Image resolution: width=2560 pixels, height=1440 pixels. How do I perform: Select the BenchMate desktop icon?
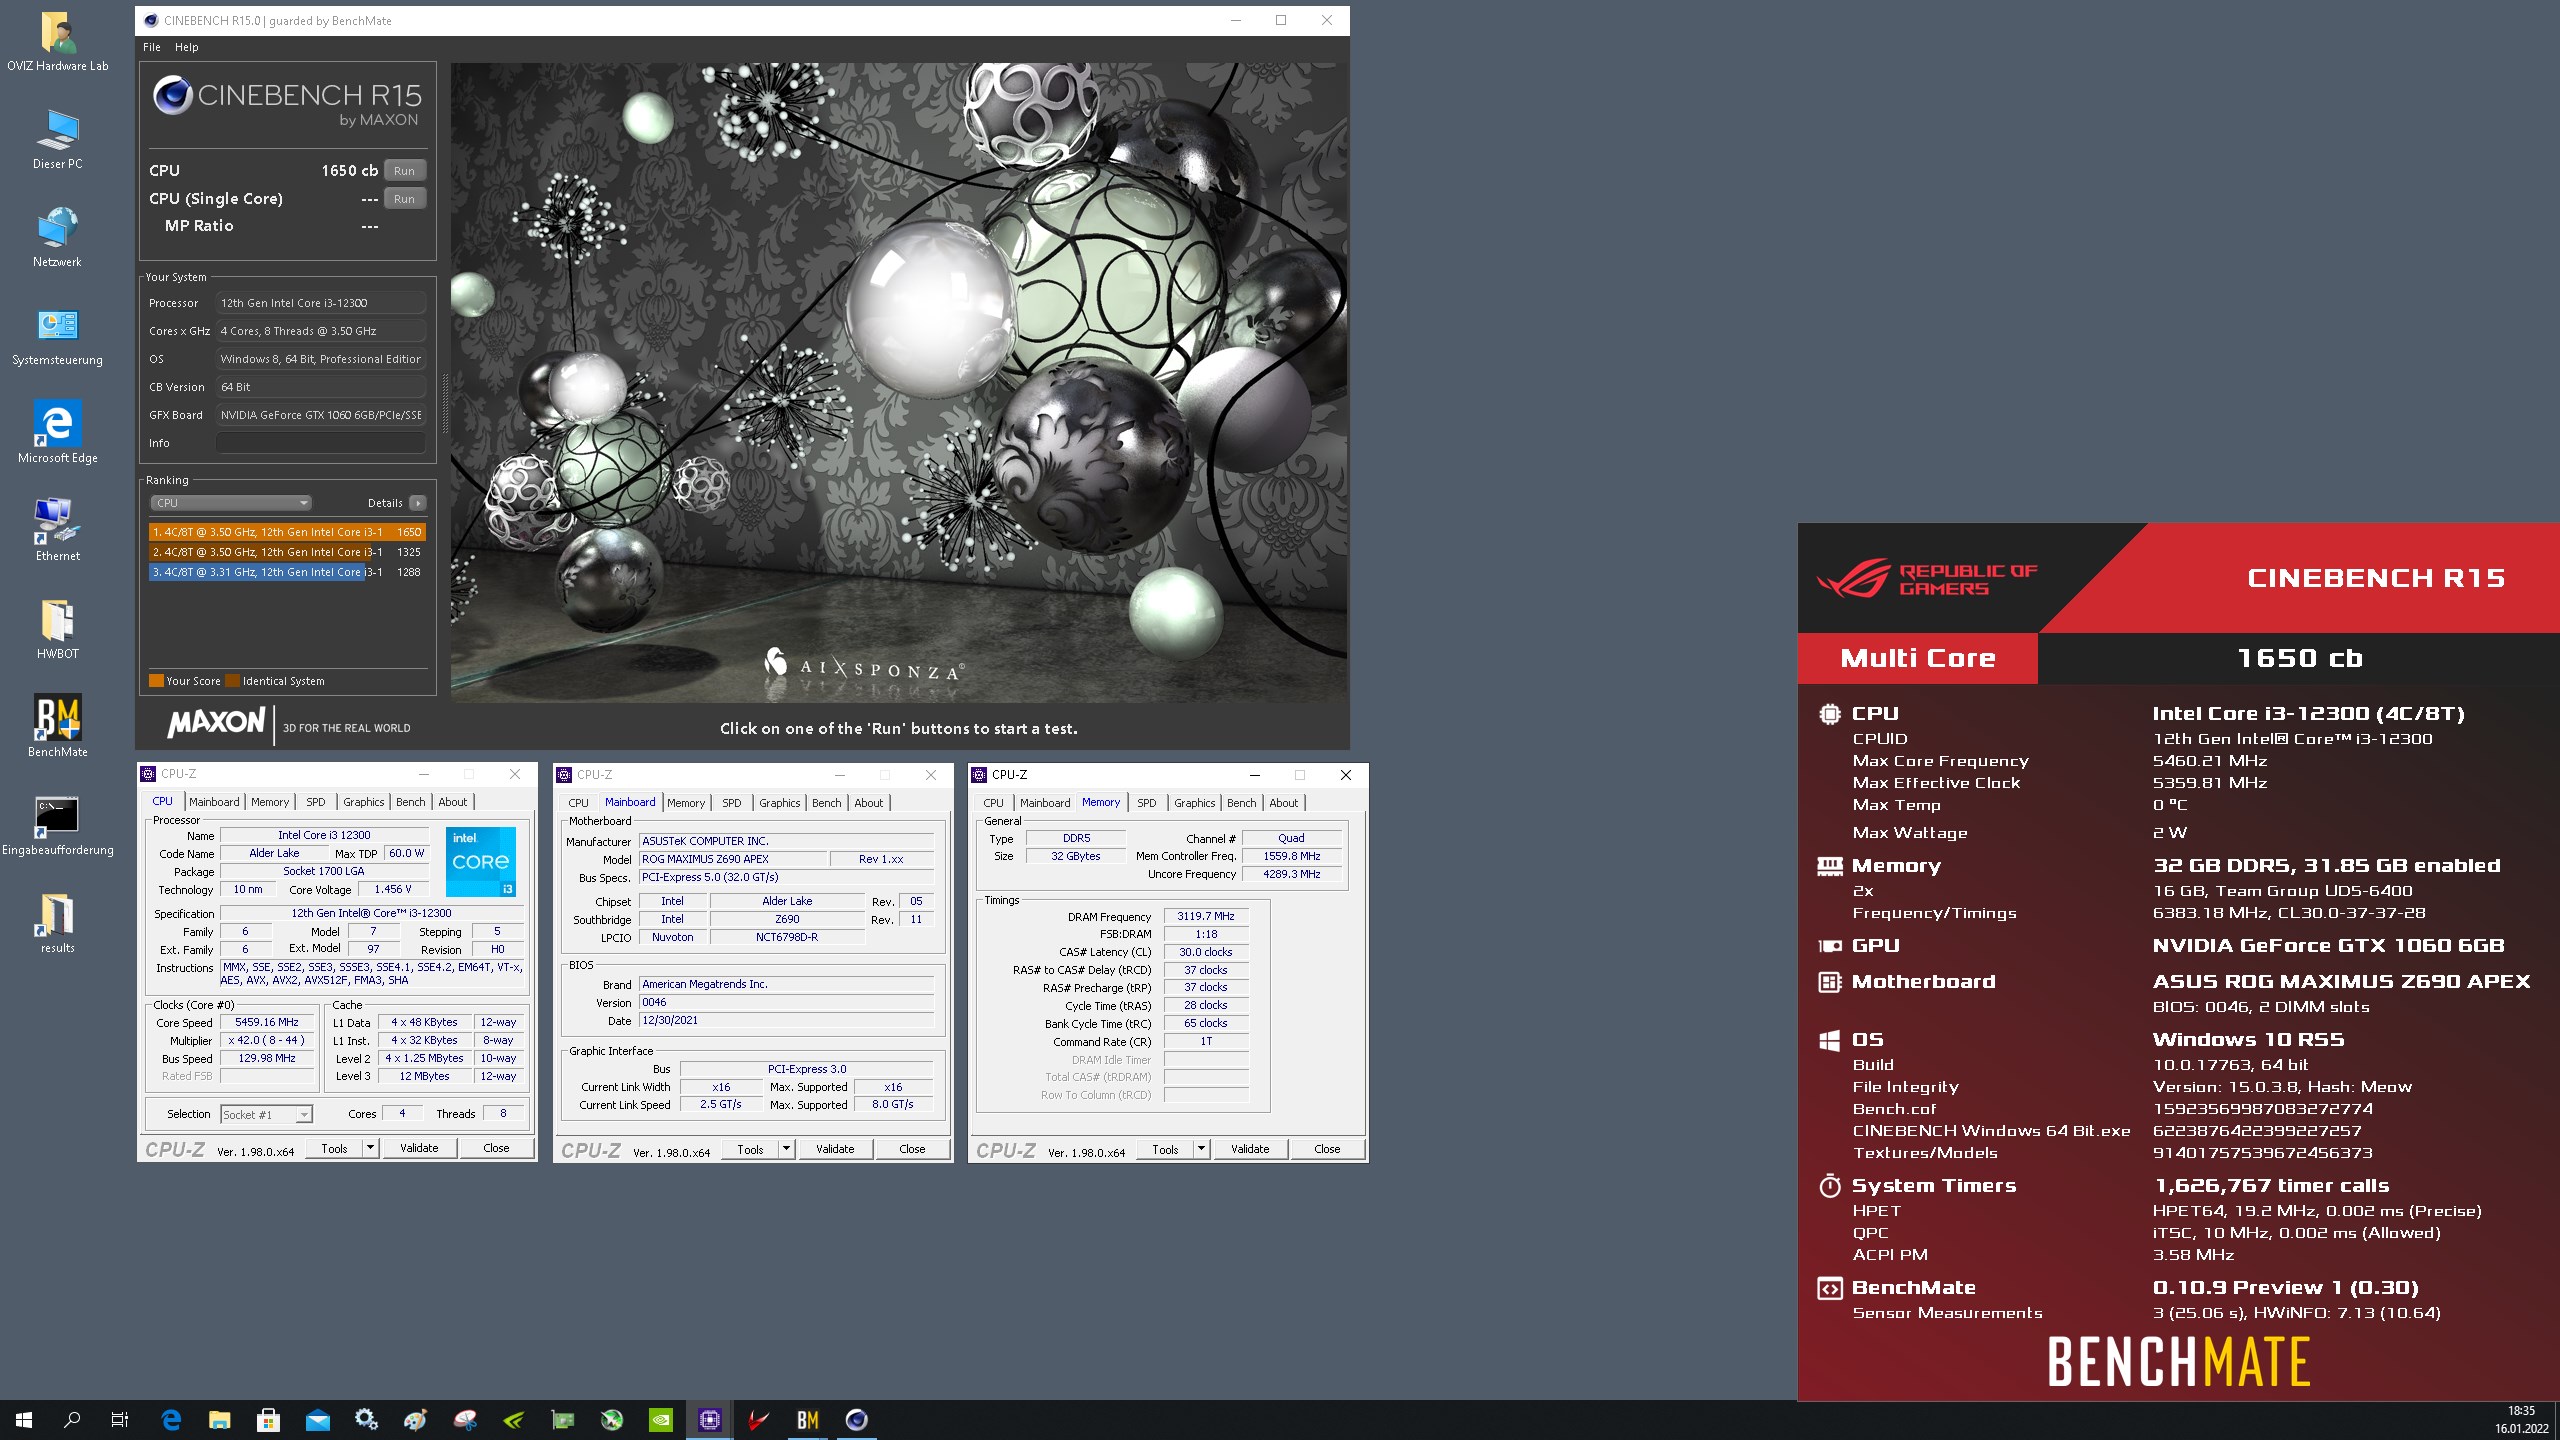coord(57,728)
